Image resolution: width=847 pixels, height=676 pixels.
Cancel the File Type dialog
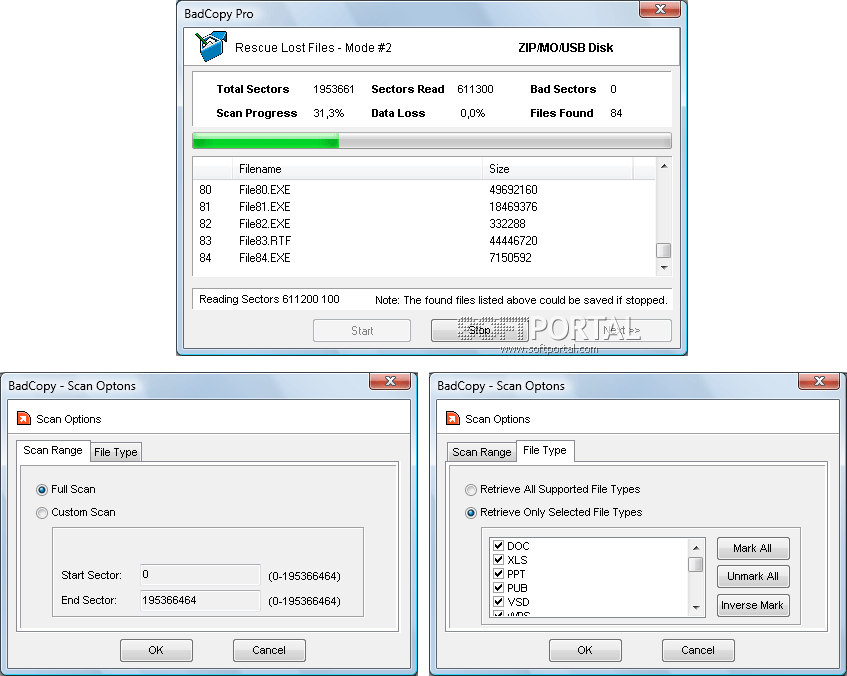pos(698,650)
